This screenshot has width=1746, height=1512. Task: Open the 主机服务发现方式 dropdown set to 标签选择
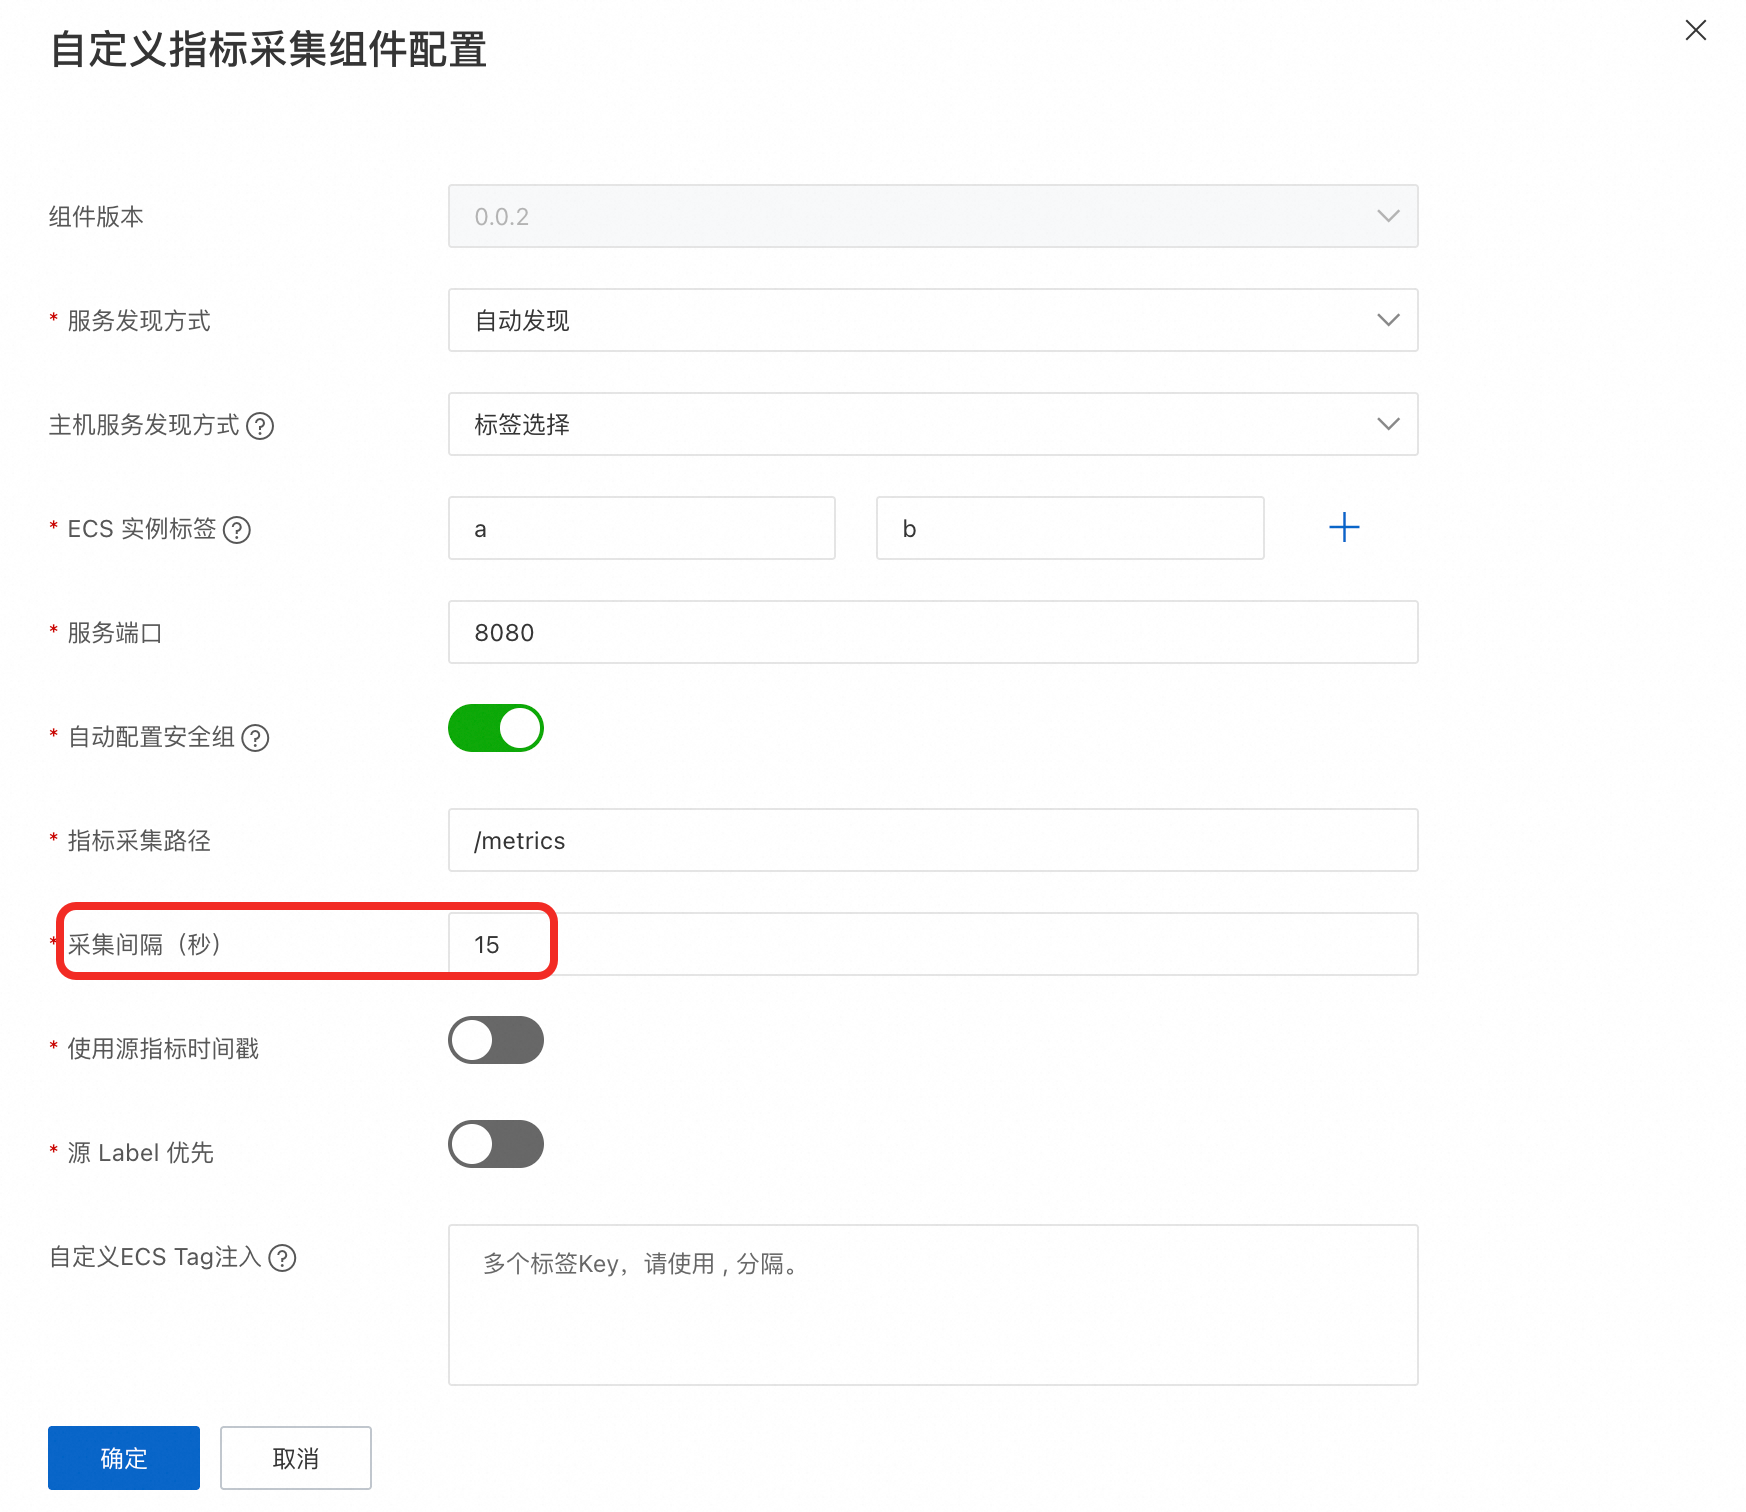tap(933, 424)
